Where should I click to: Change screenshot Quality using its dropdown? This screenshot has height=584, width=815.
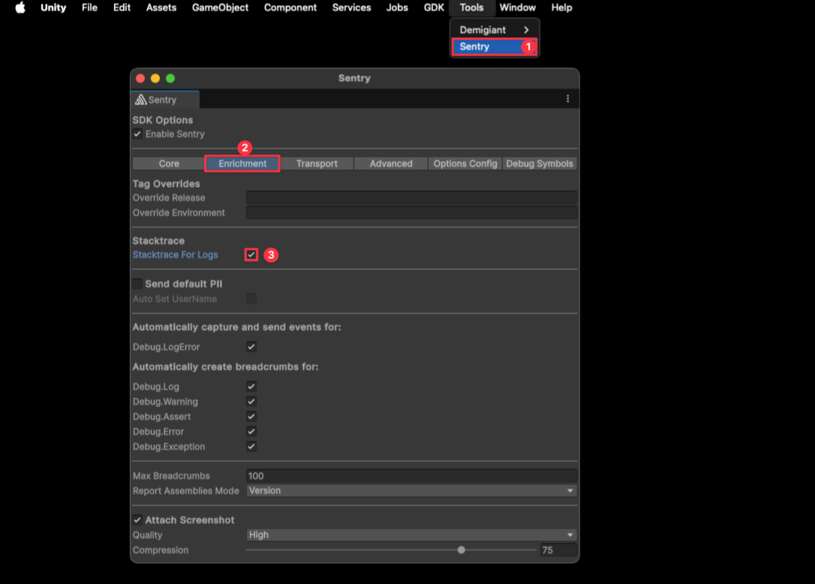pos(410,534)
